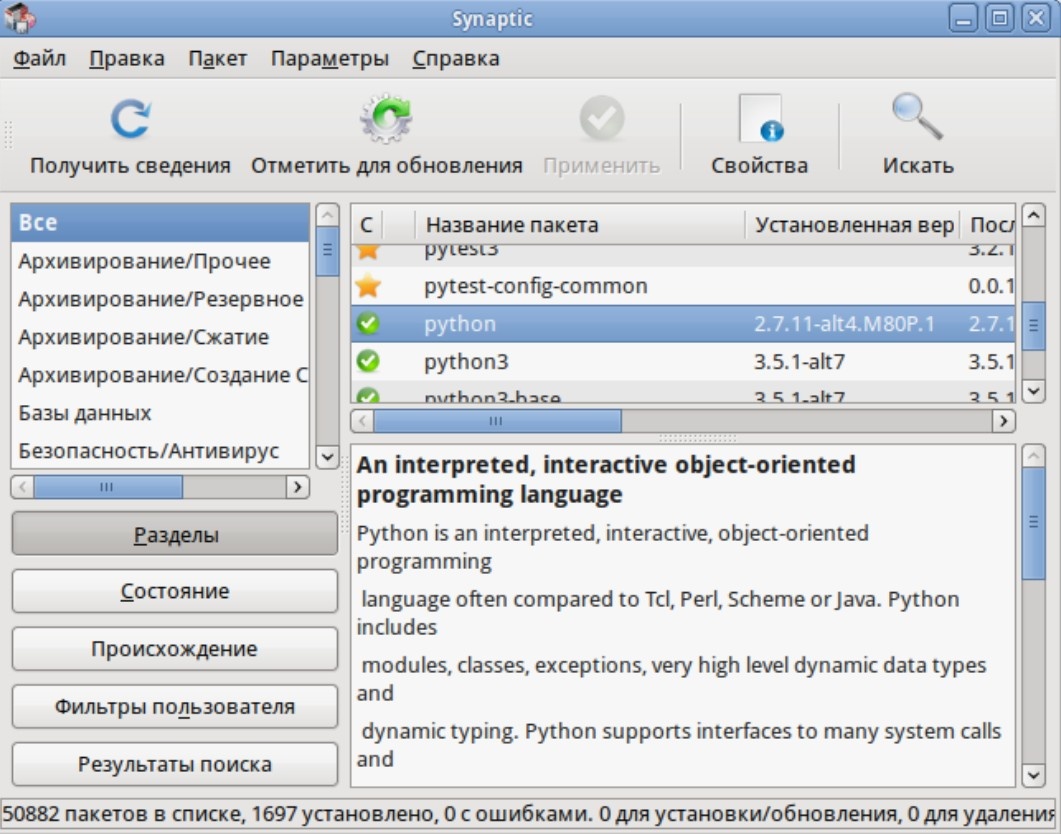Select the python3 package row
Image resolution: width=1061 pixels, height=834 pixels.
point(683,361)
